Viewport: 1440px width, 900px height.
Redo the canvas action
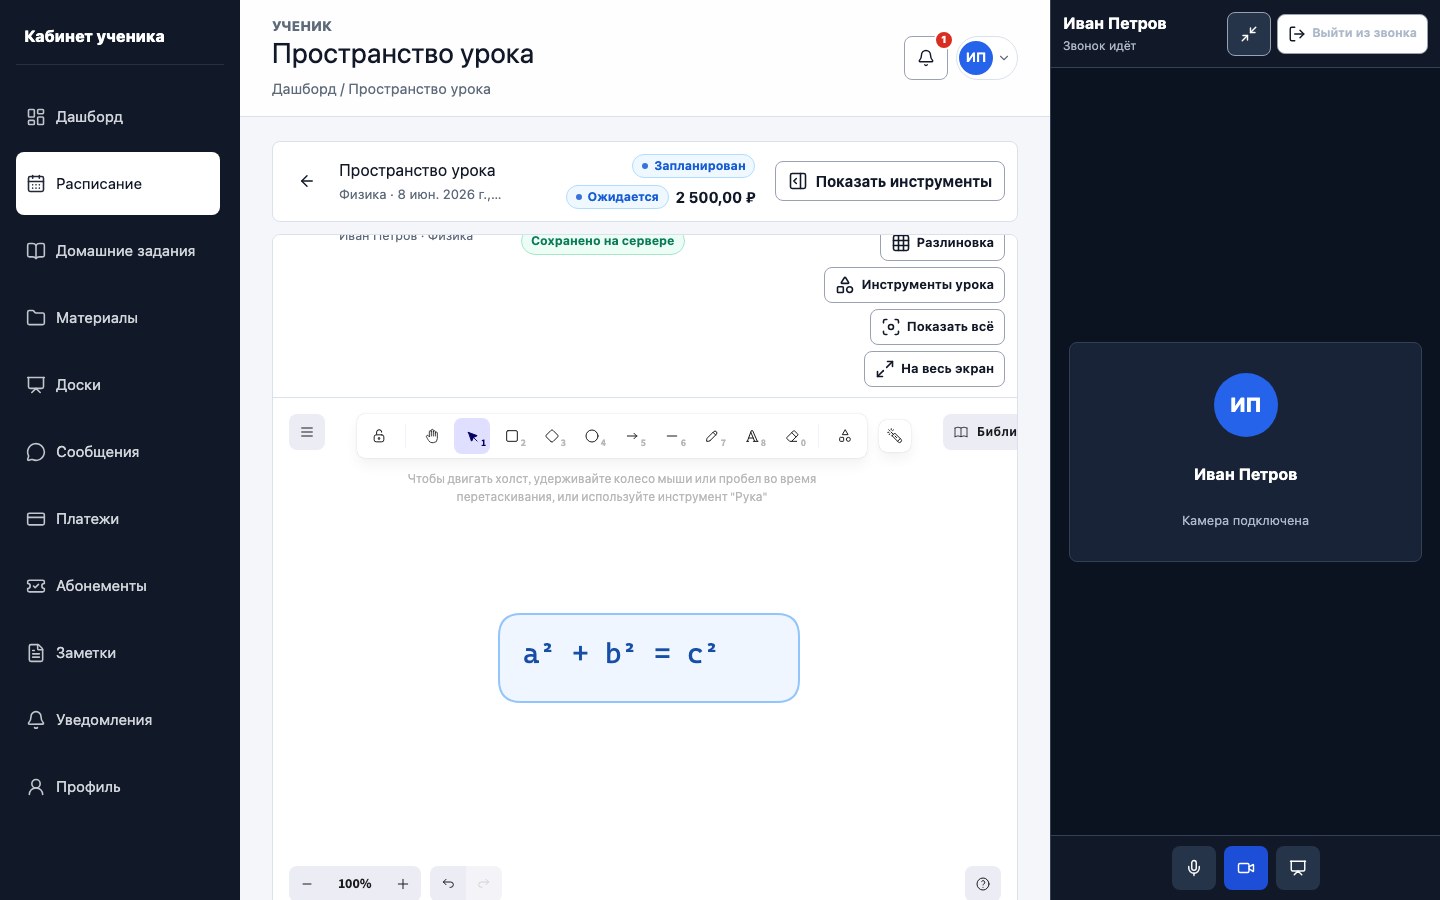point(484,884)
